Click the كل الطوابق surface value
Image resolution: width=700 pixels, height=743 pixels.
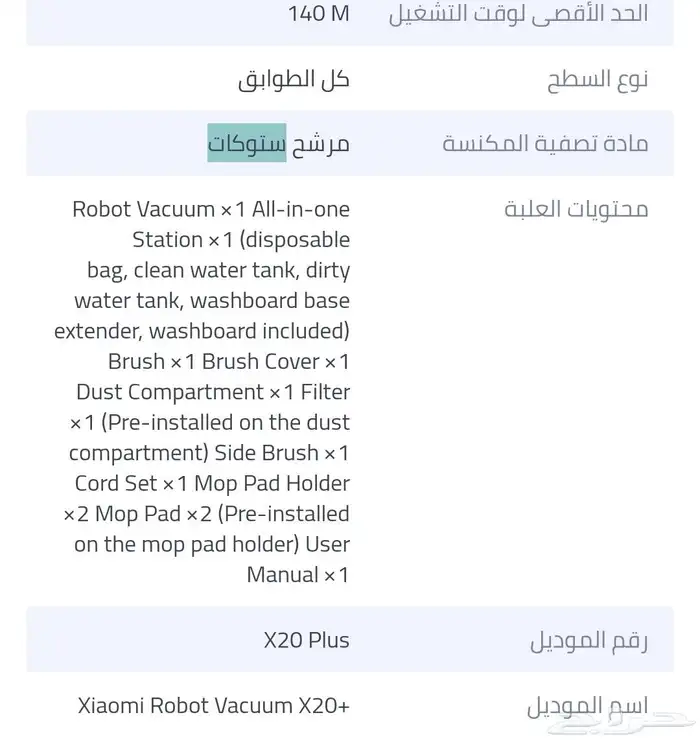tap(294, 80)
